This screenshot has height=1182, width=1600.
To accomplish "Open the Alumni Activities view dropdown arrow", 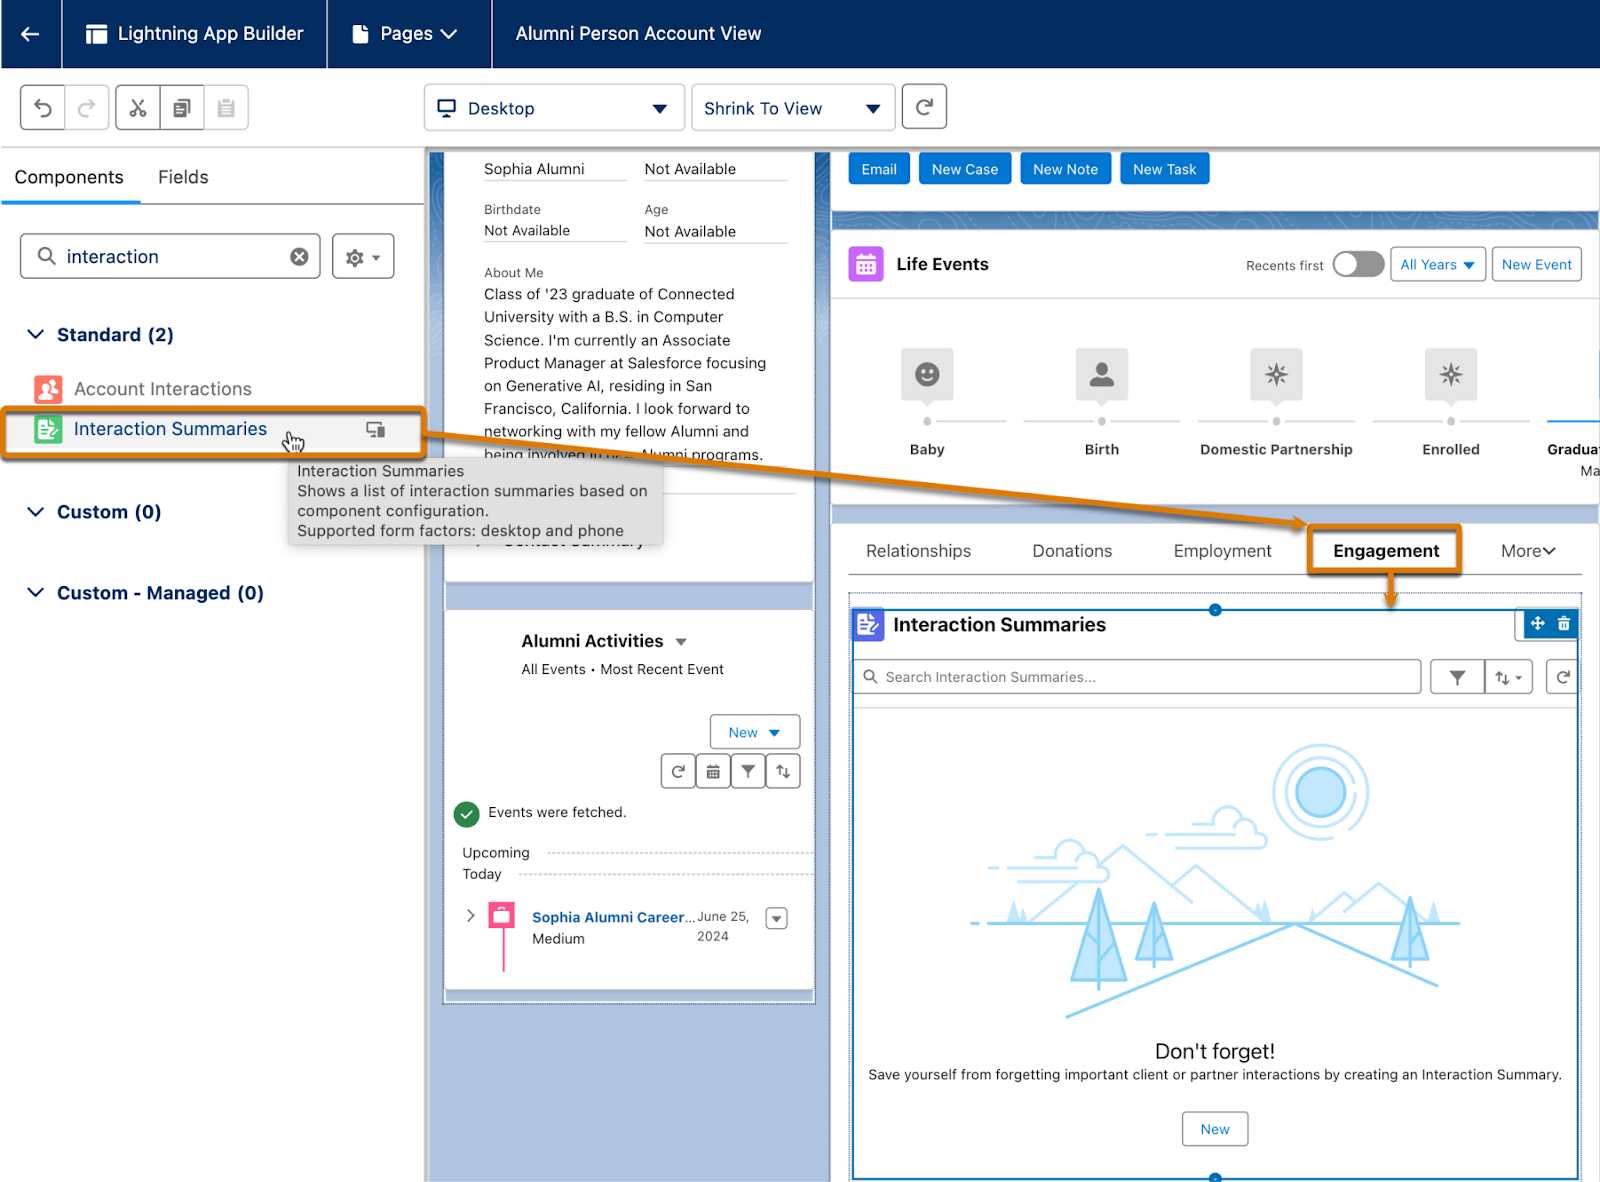I will [x=681, y=642].
